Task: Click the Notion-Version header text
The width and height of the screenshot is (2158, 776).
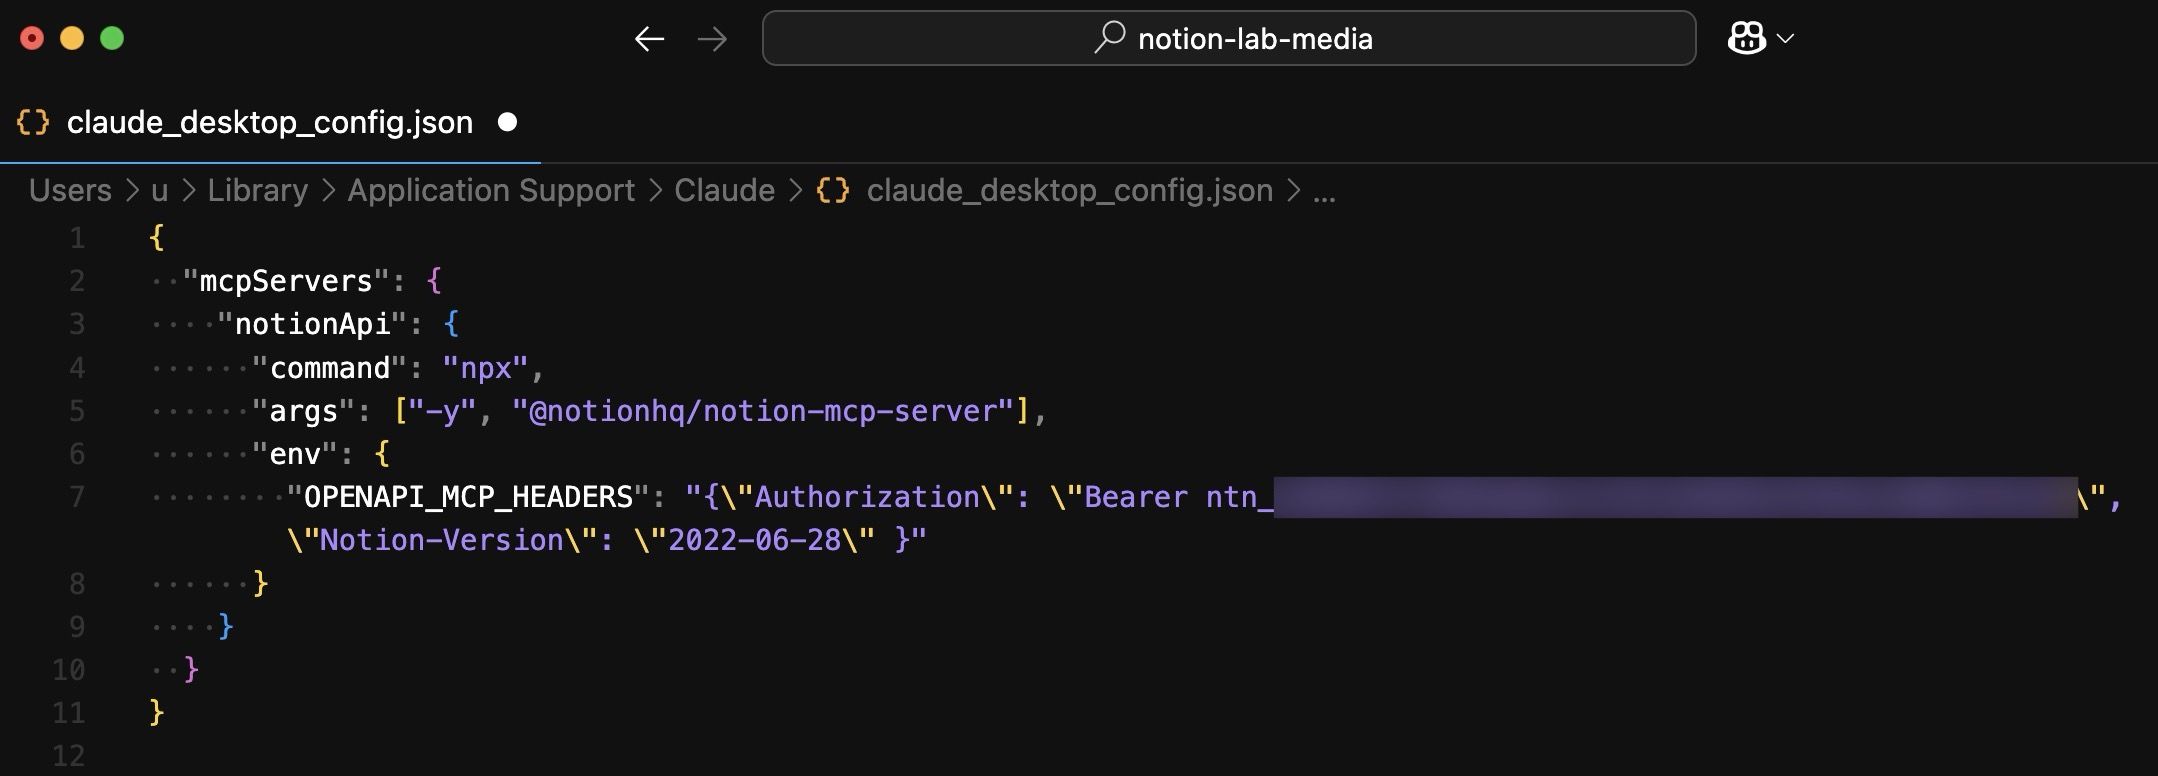Action: pyautogui.click(x=442, y=540)
